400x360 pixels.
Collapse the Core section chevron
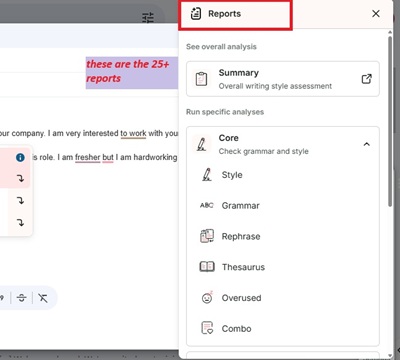tap(367, 144)
